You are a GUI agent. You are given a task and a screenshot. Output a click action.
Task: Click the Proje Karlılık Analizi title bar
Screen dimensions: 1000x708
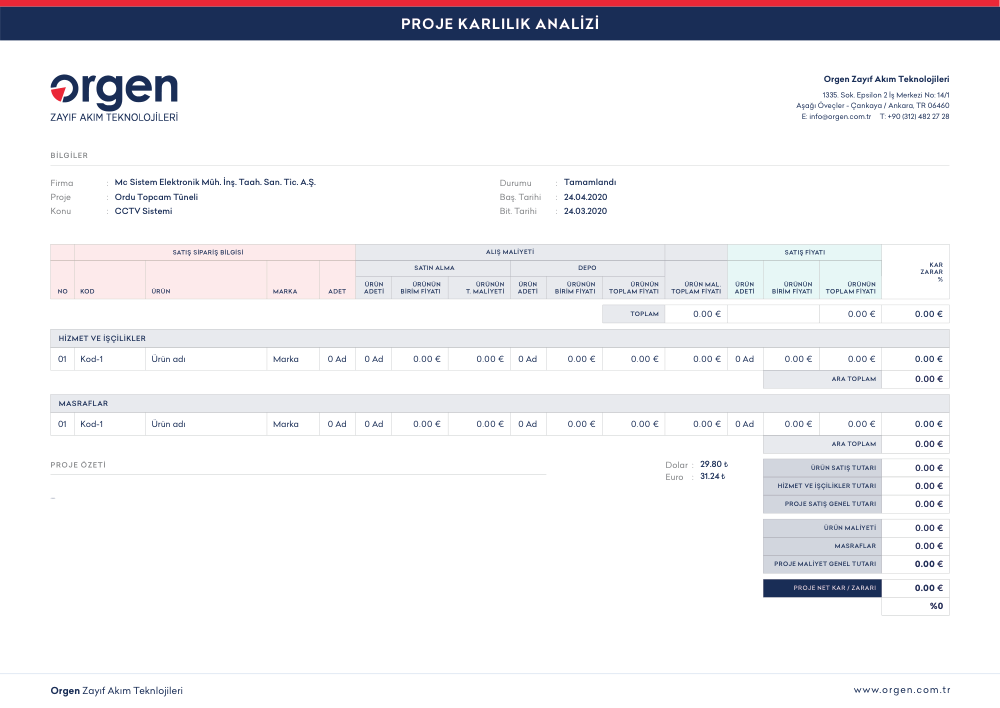(x=500, y=24)
